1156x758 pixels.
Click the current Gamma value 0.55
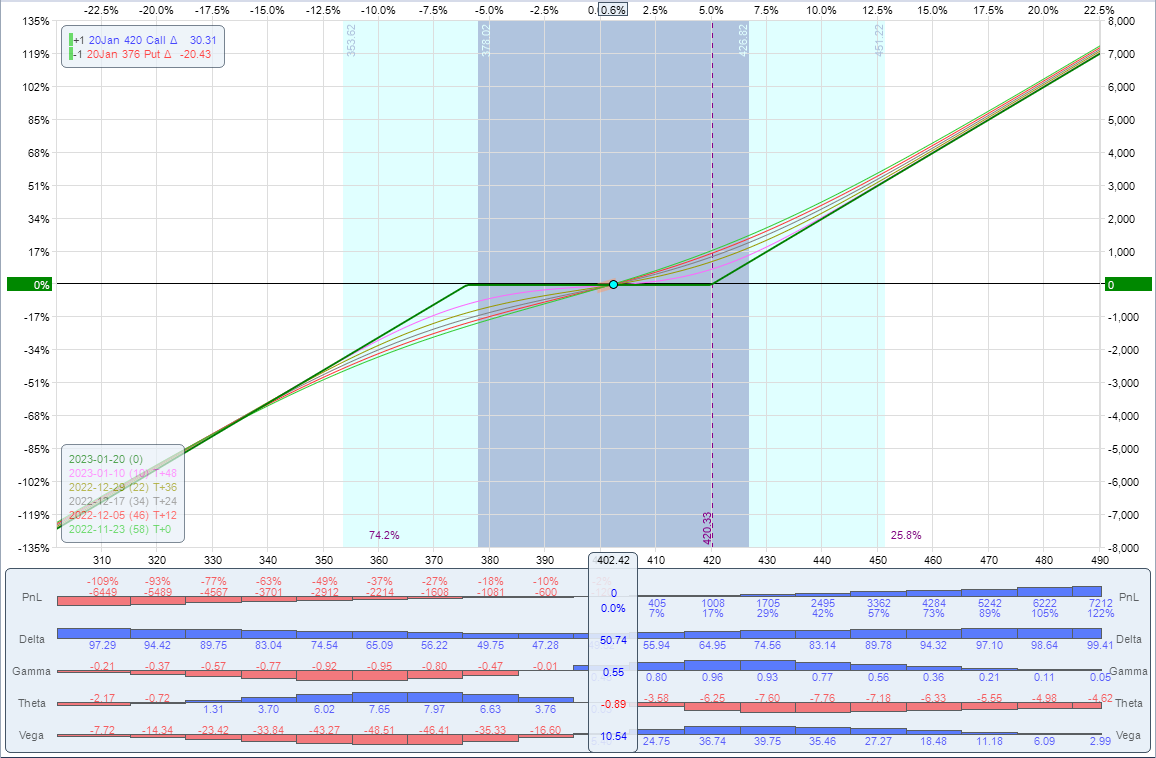(613, 672)
